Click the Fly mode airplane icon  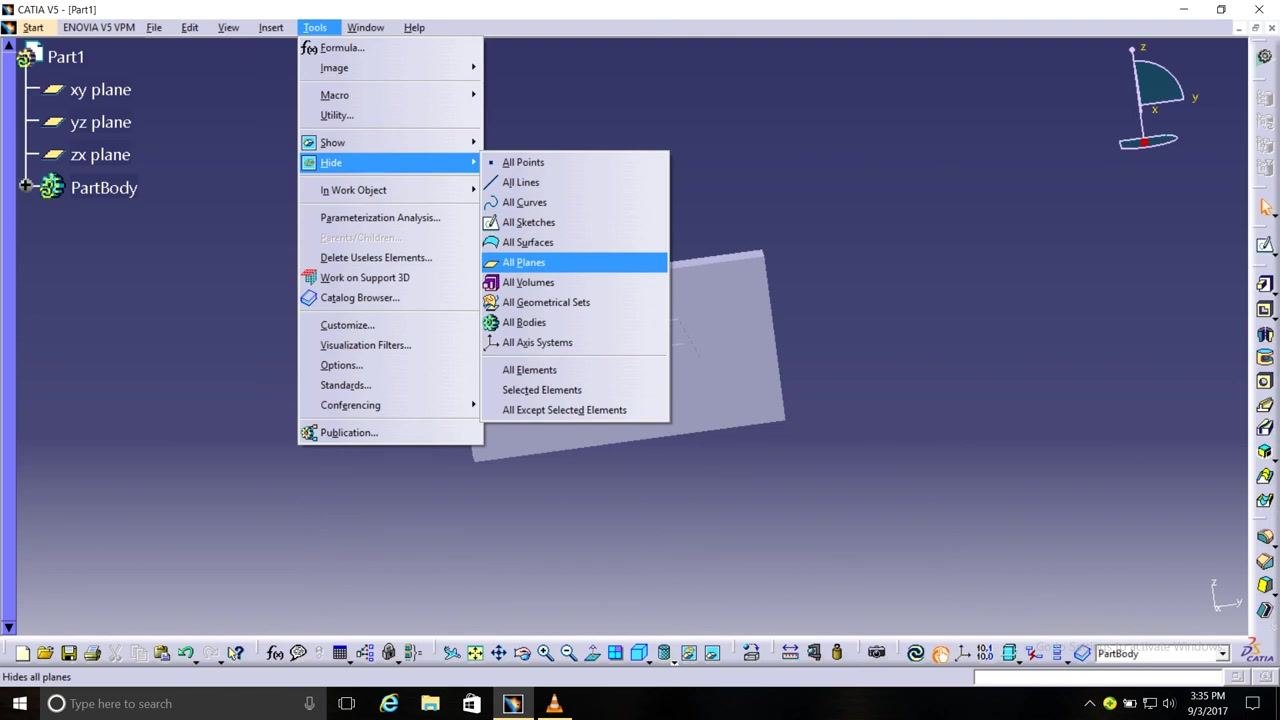click(x=452, y=653)
